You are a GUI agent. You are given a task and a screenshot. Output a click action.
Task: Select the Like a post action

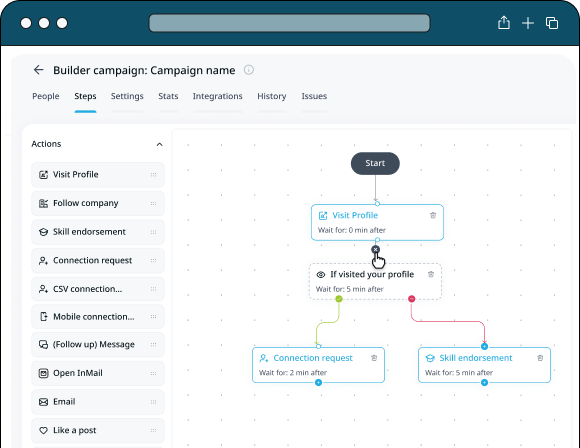98,431
